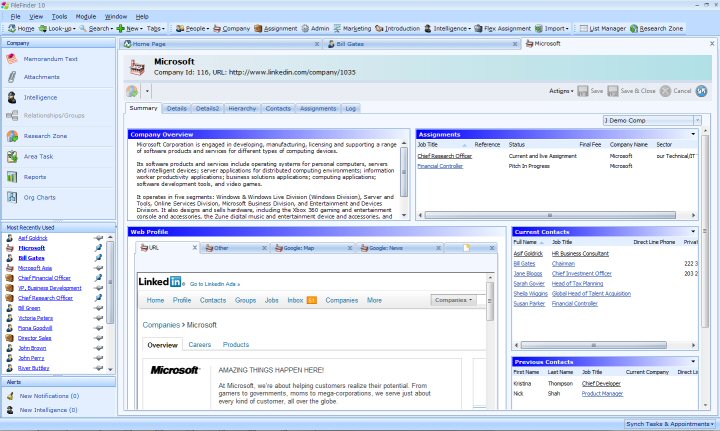
Task: Click the Cancel button icon
Action: click(x=665, y=91)
